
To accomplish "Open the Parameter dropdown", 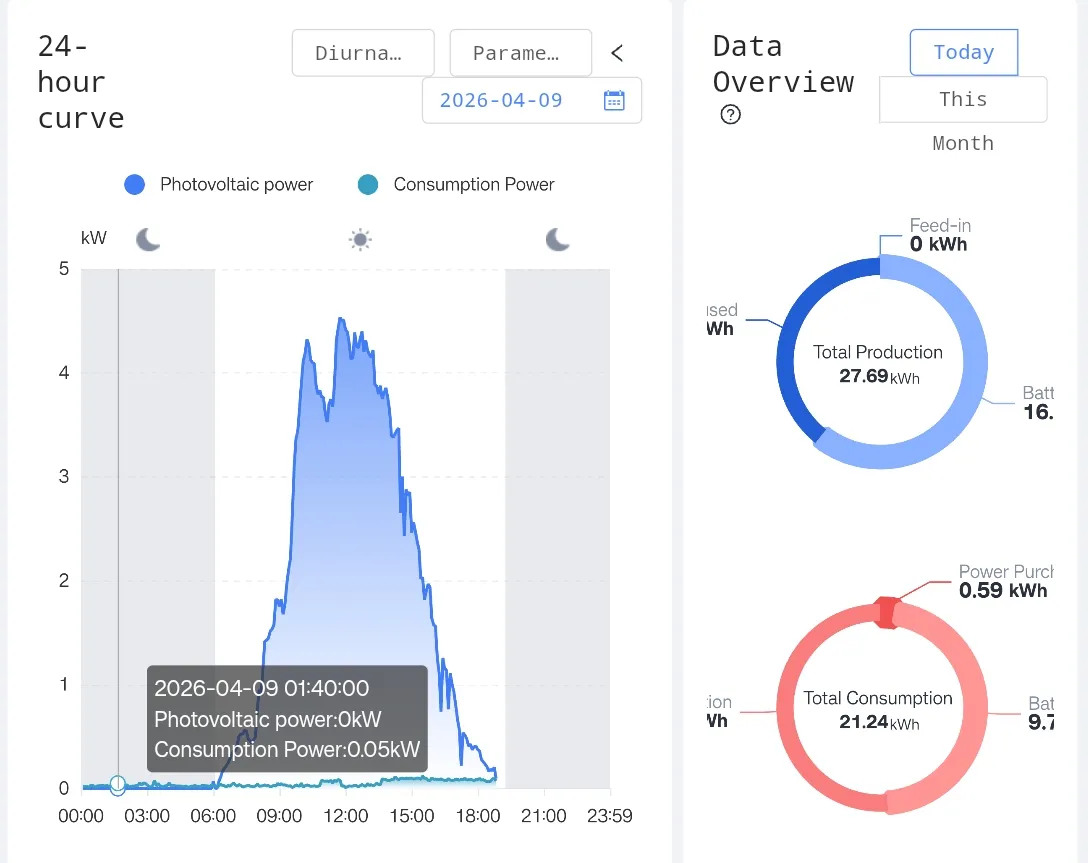I will pyautogui.click(x=520, y=53).
